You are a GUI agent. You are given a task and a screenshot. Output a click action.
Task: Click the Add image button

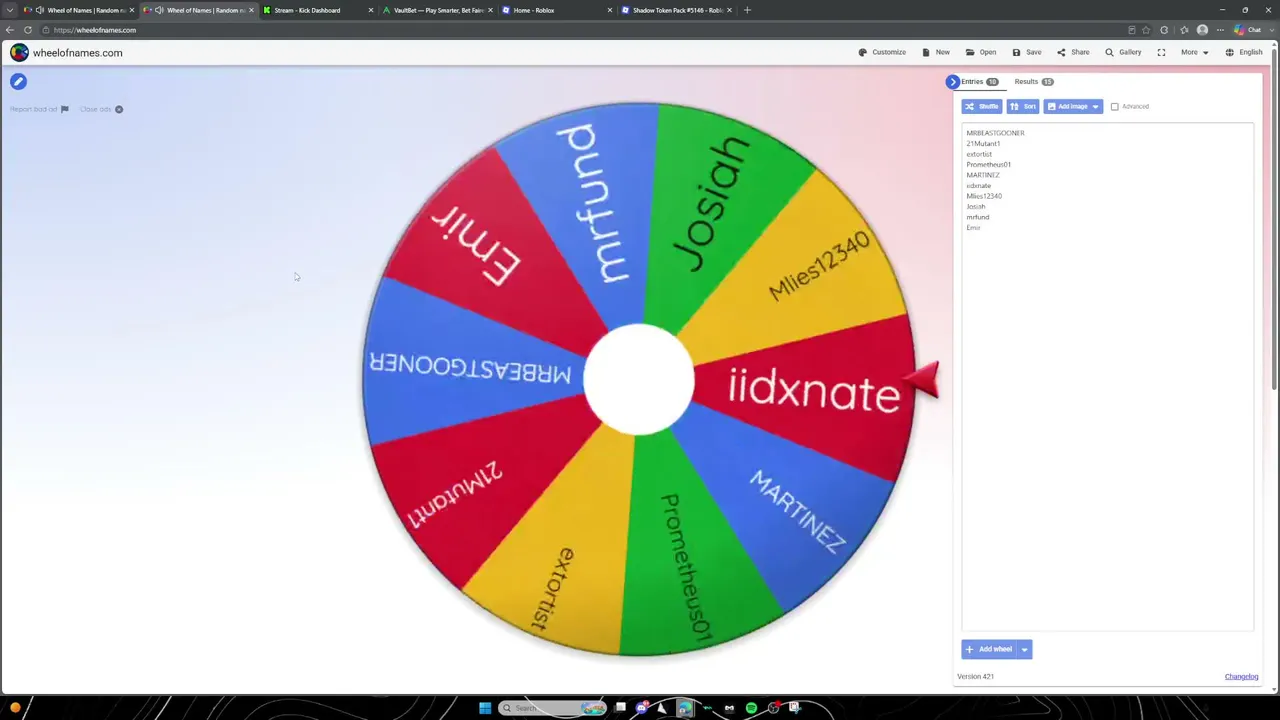click(1067, 106)
